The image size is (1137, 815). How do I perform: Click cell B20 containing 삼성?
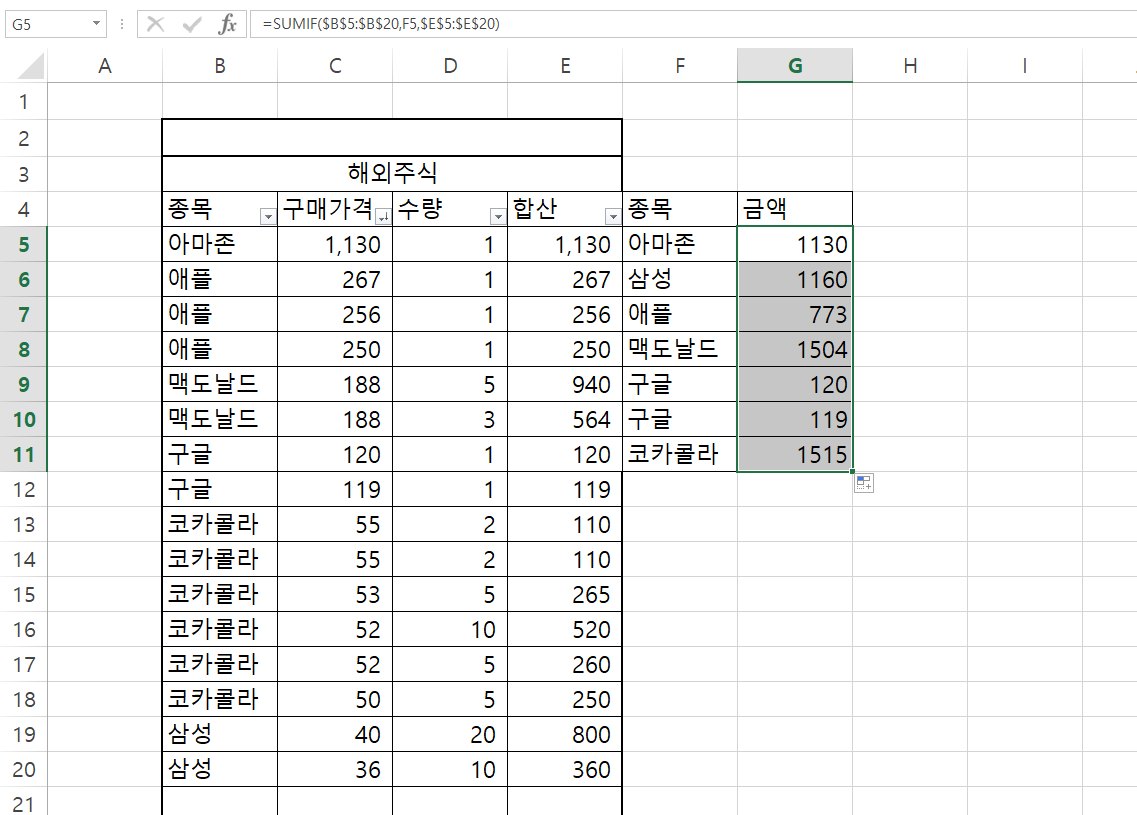pyautogui.click(x=220, y=769)
